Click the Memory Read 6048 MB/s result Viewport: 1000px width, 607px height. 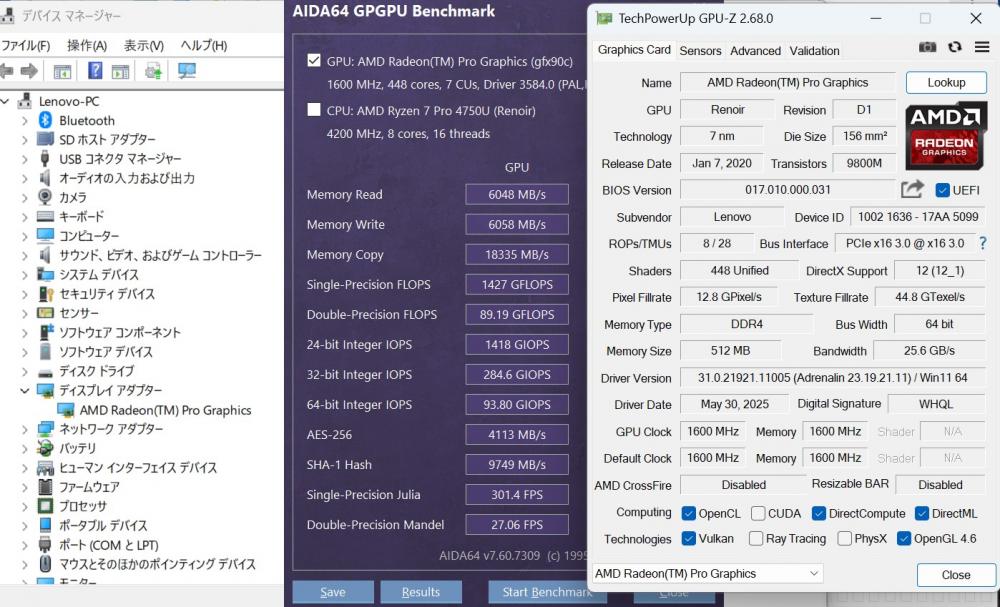[517, 194]
